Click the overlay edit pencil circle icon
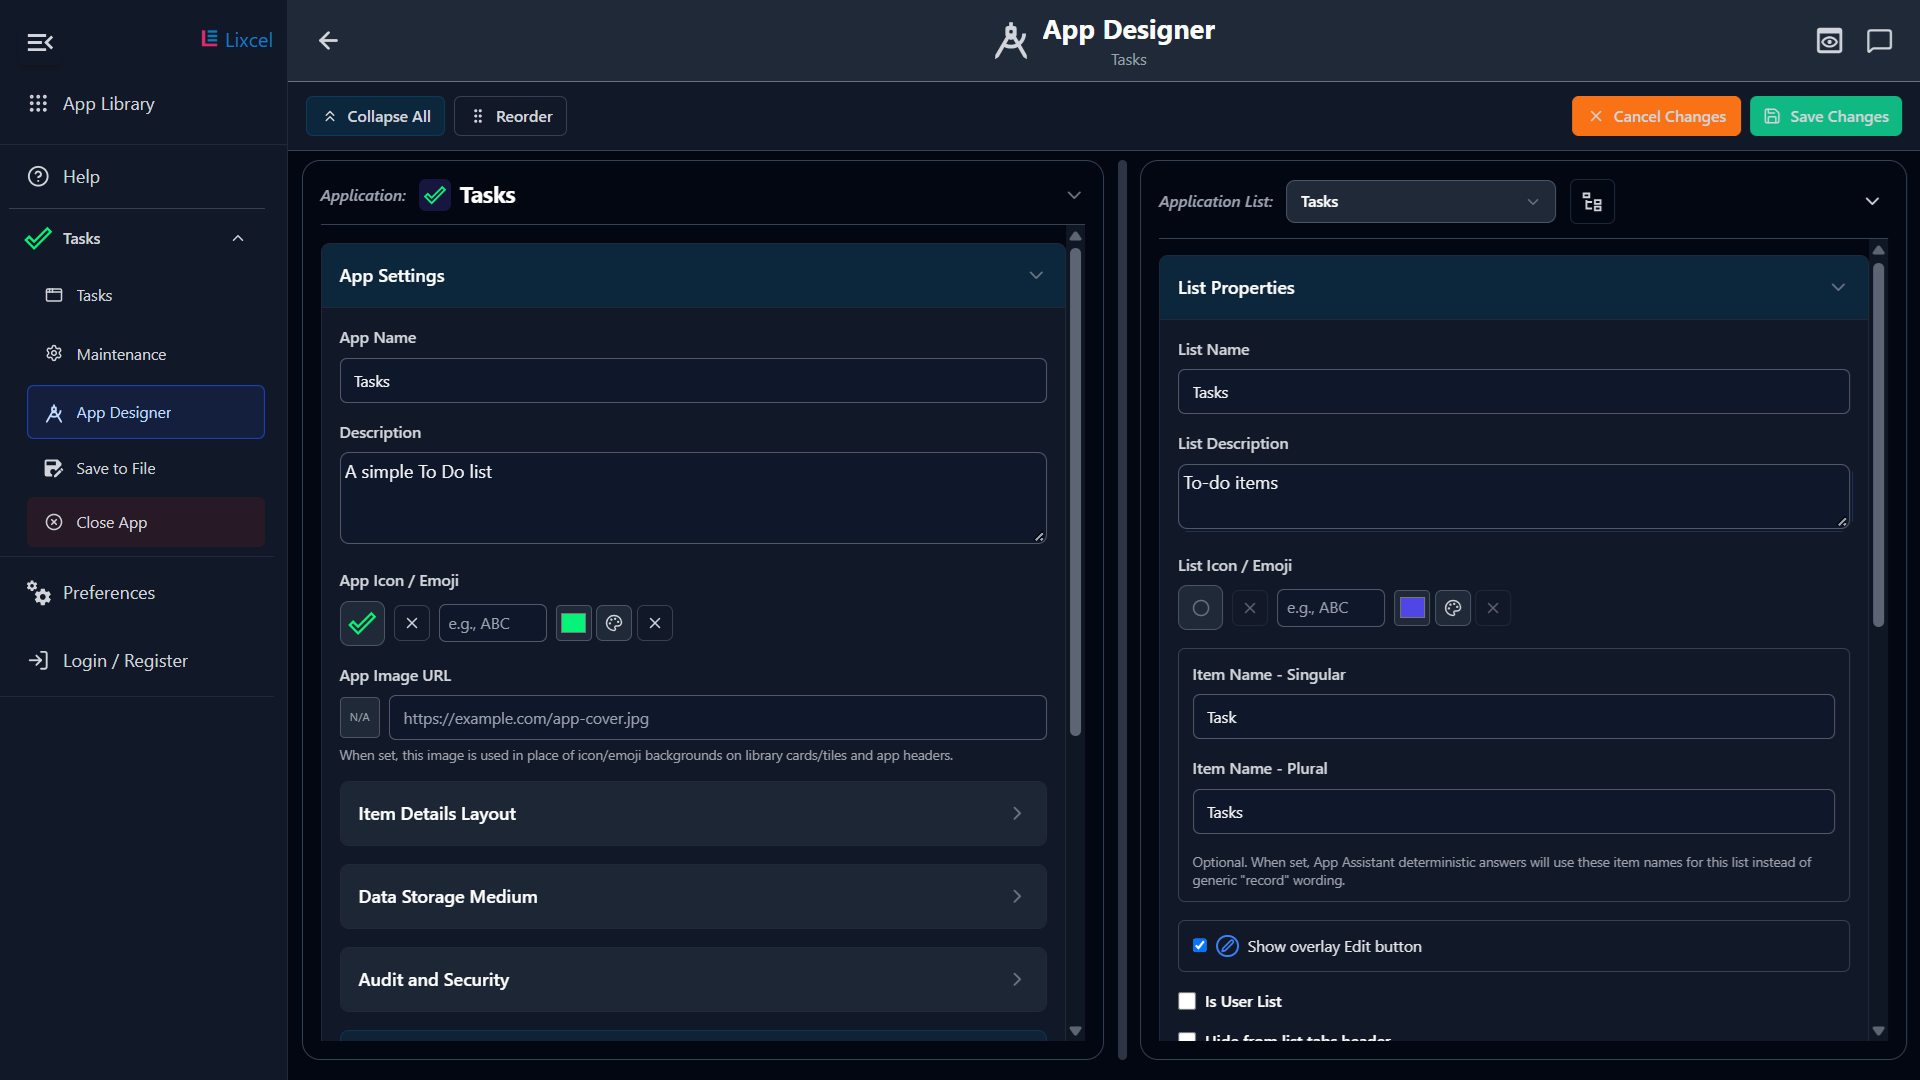Image resolution: width=1920 pixels, height=1080 pixels. pyautogui.click(x=1227, y=946)
